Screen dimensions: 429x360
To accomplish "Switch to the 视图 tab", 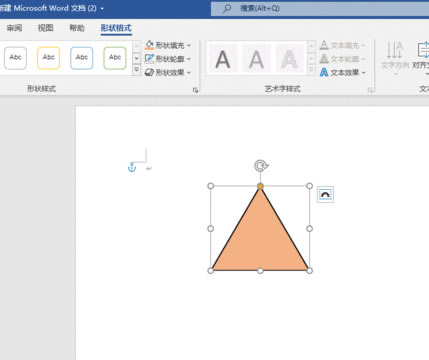I will point(46,28).
